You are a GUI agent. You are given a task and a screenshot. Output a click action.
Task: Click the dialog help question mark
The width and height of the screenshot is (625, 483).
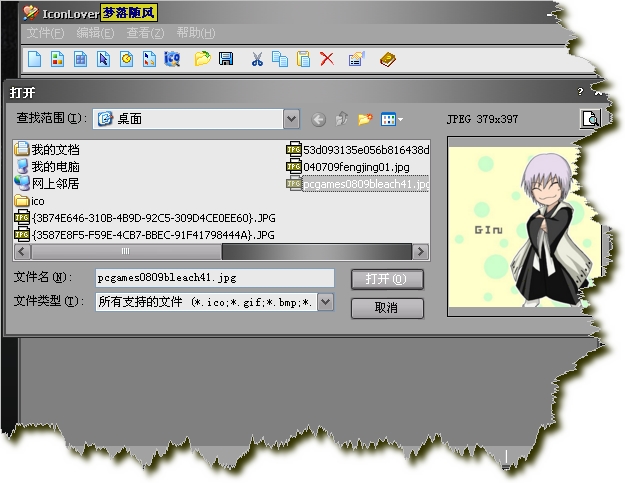coord(580,92)
